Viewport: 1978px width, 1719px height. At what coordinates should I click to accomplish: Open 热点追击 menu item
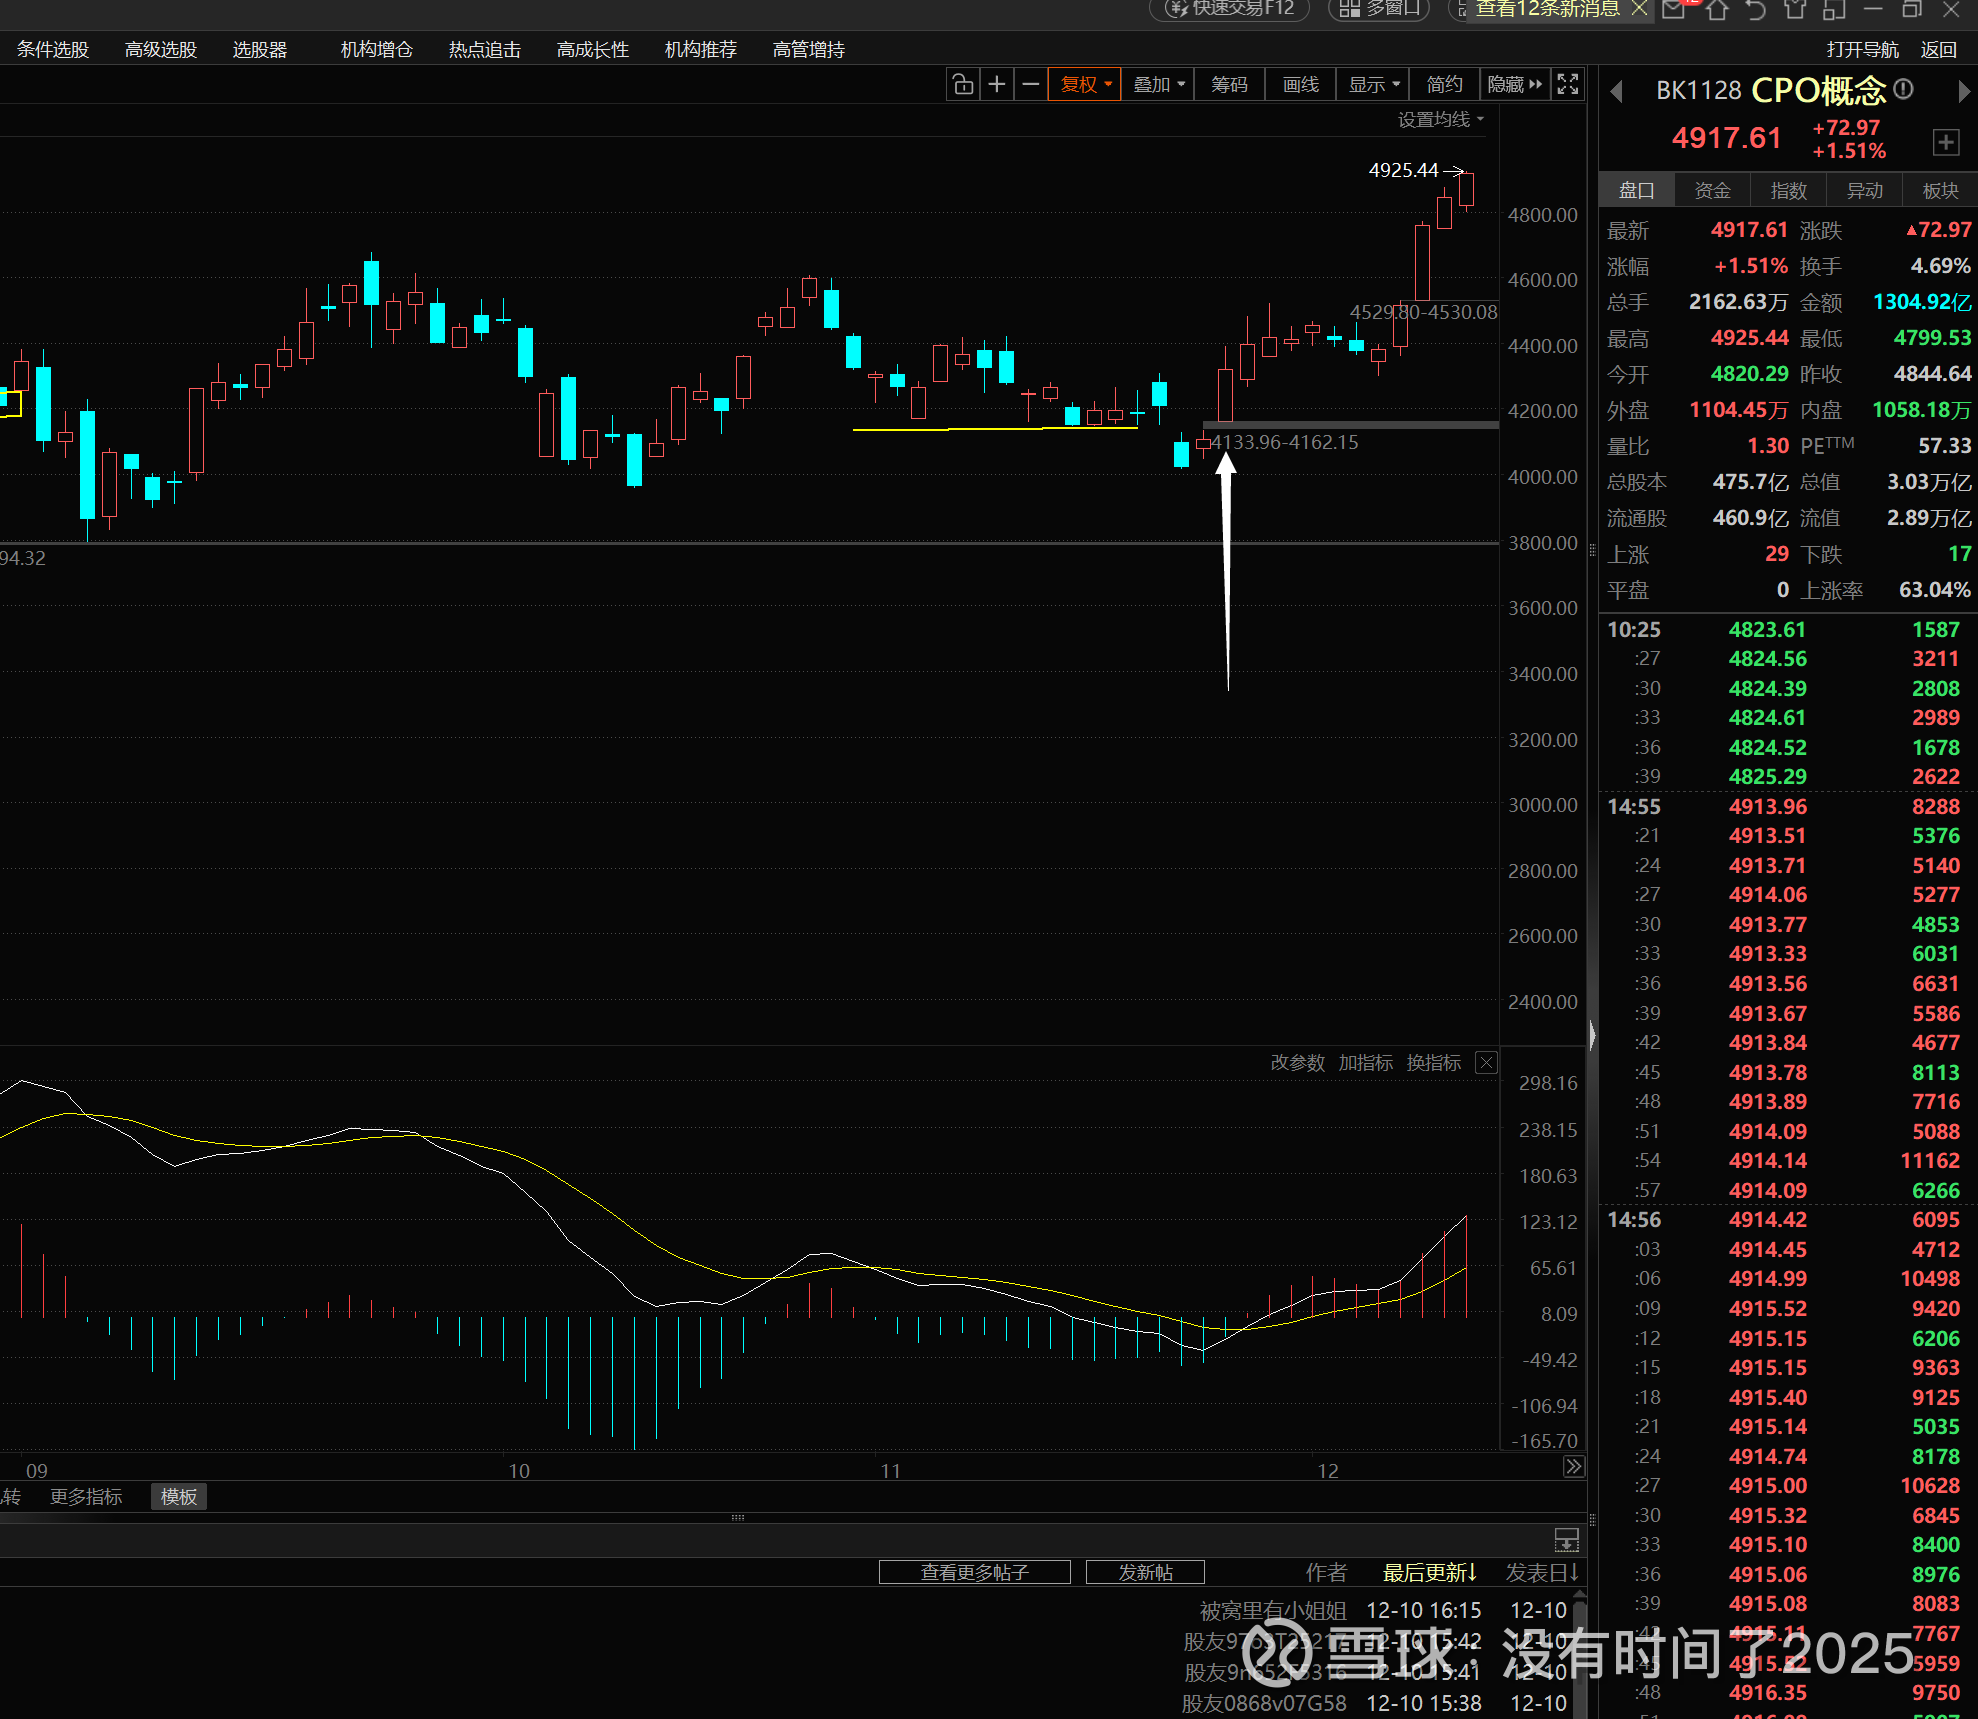[x=484, y=50]
